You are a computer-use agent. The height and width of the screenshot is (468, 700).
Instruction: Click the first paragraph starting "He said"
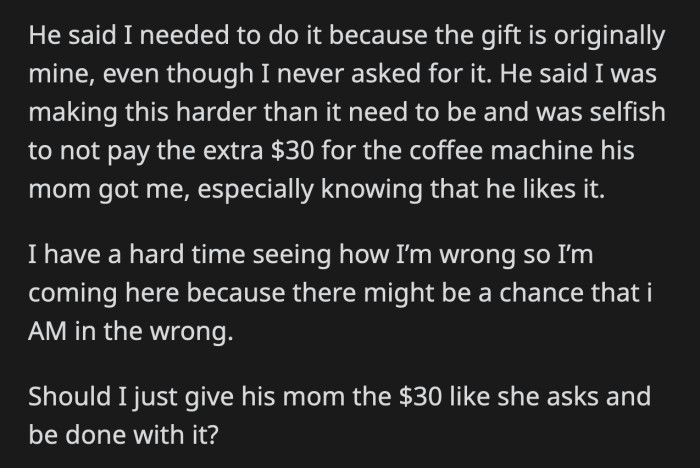pos(347,112)
